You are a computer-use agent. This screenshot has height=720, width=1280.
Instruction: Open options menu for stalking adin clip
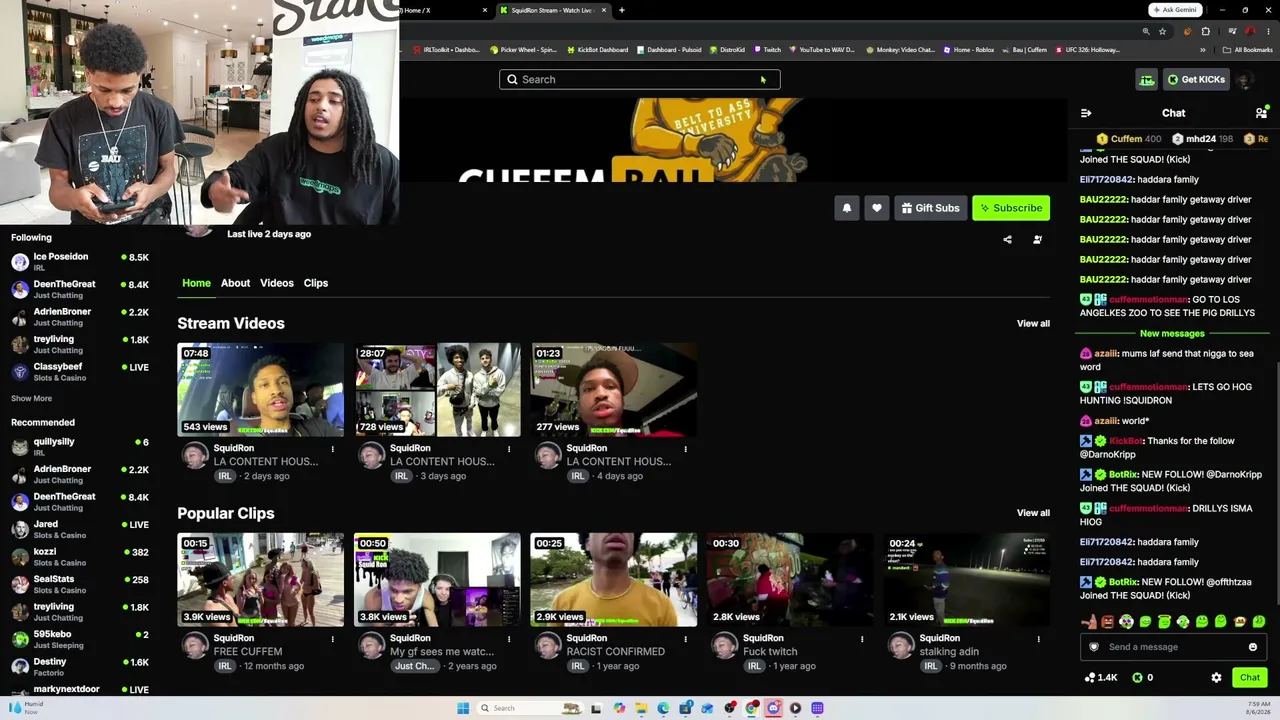coord(1038,639)
